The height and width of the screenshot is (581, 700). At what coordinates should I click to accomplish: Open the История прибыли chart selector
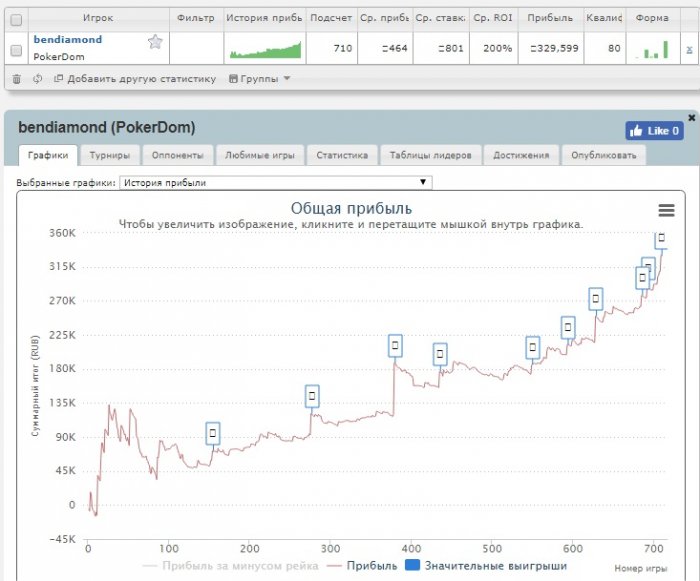pos(275,182)
